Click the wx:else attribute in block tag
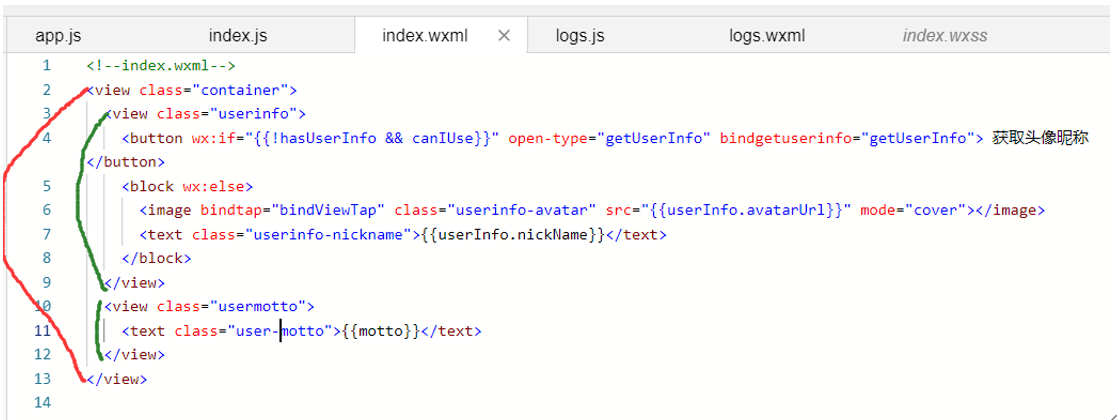Screen dimensions: 1118x420 213,187
